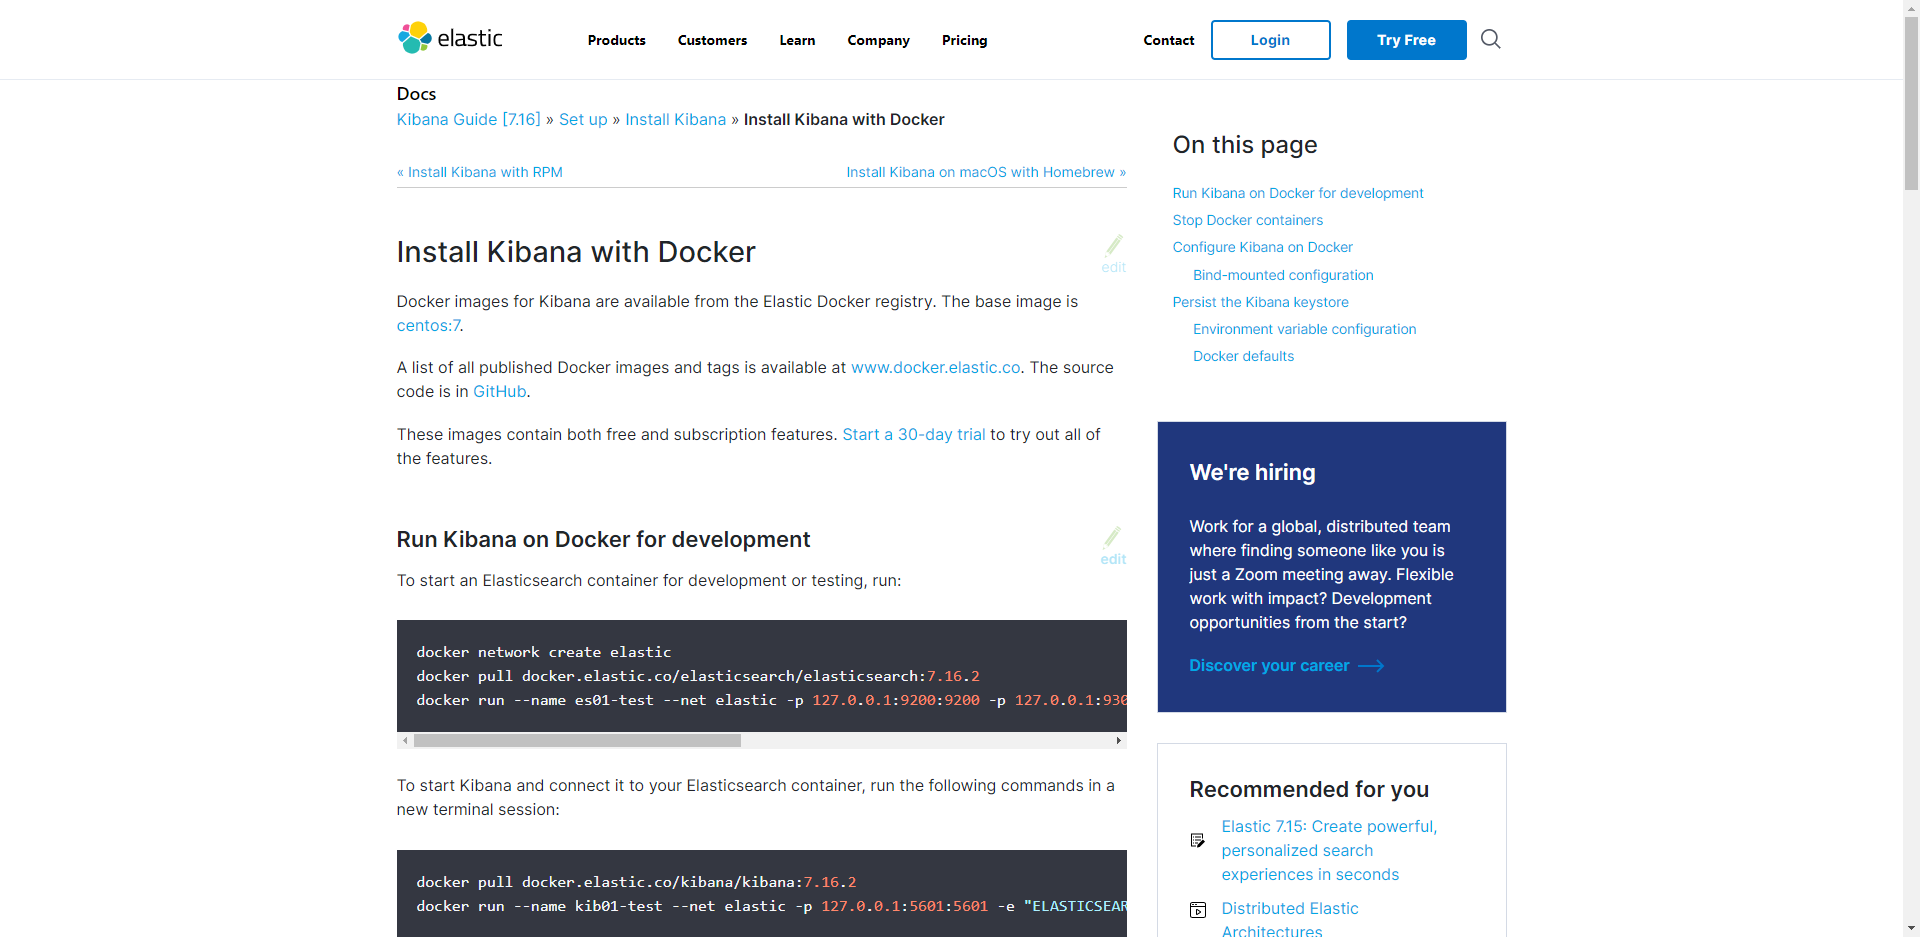The image size is (1920, 937).
Task: Click the docker network create elastic line
Action: (x=543, y=652)
